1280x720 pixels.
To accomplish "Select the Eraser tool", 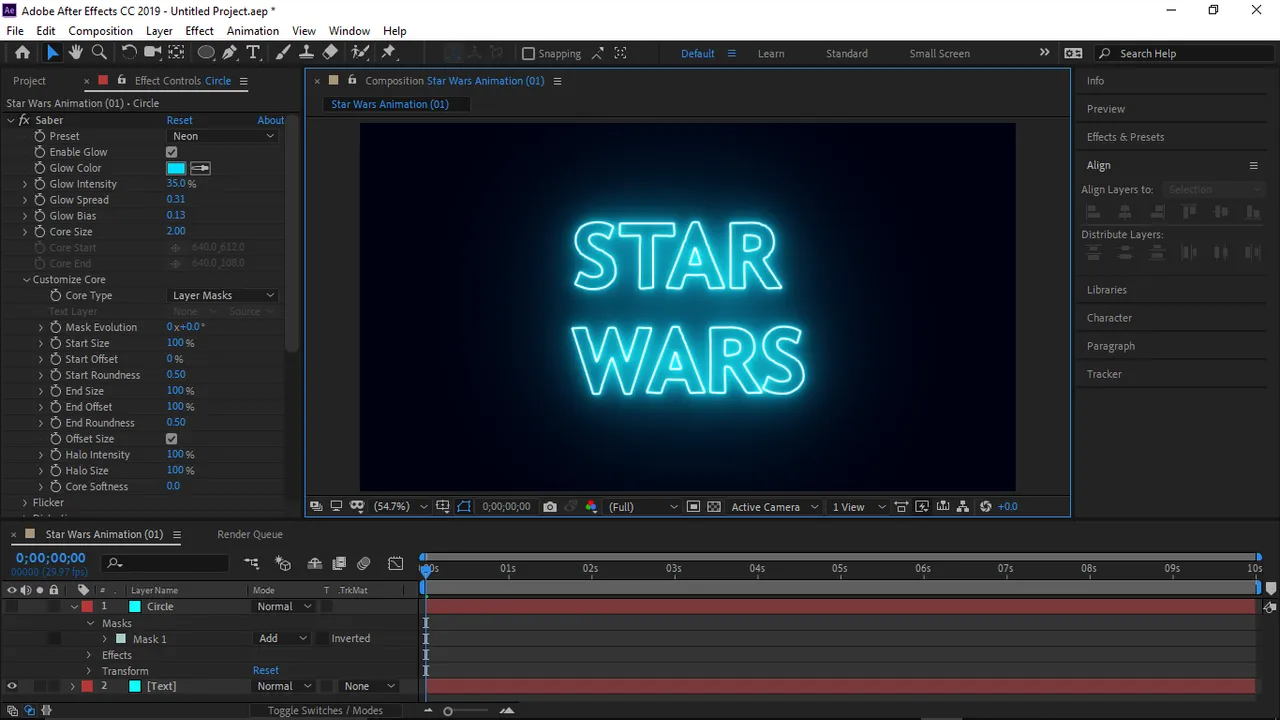I will [330, 53].
